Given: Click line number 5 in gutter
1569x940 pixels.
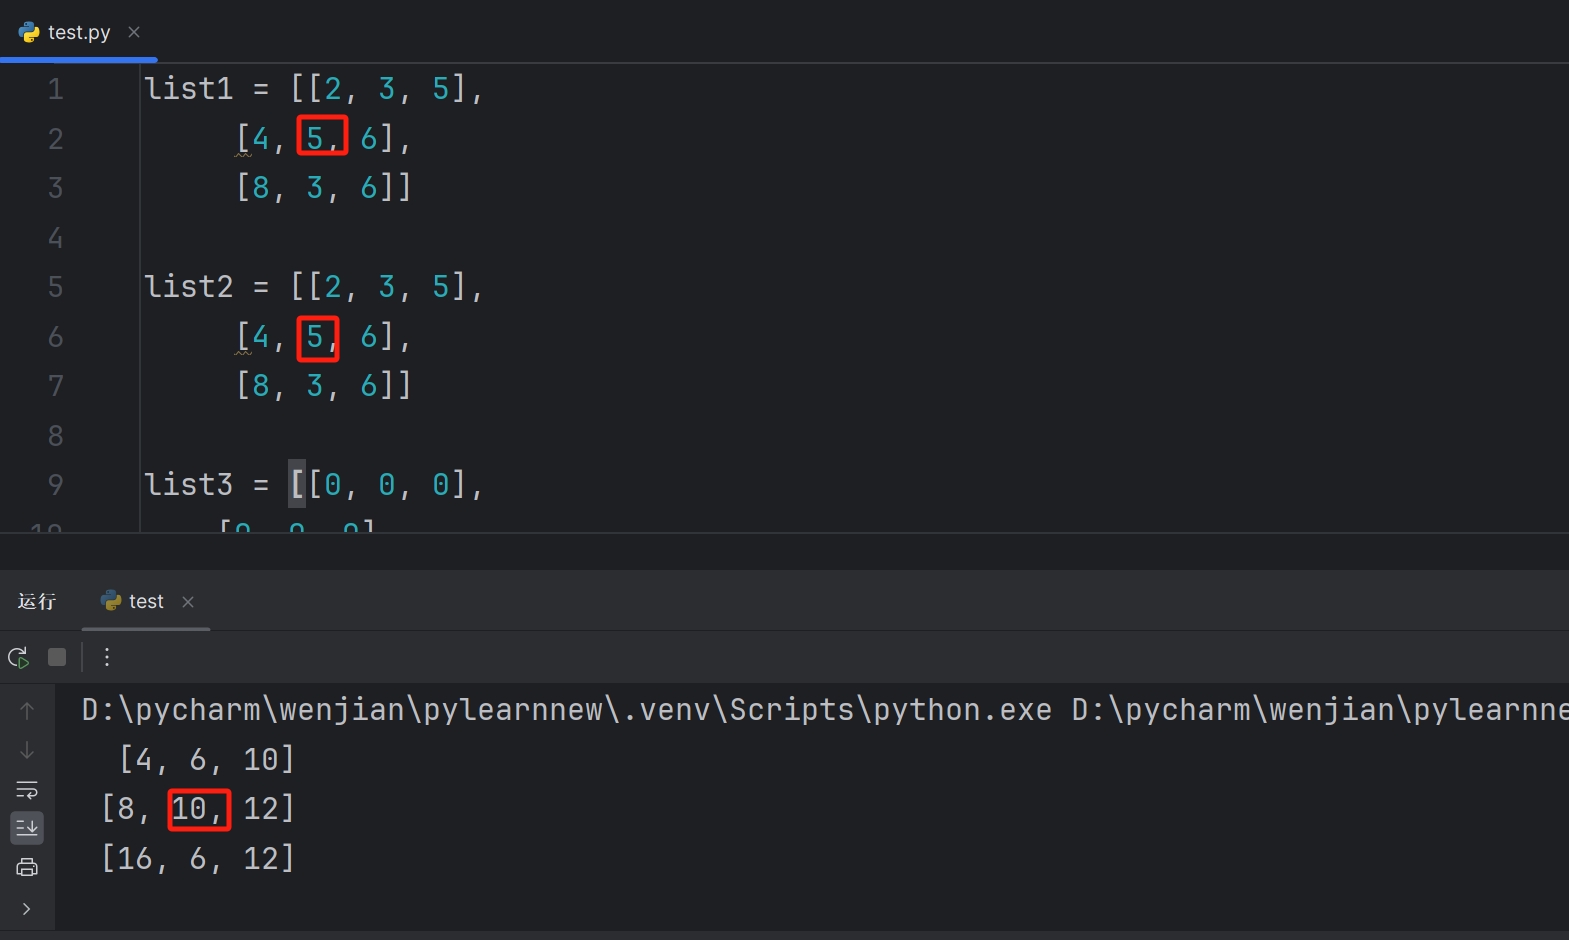Looking at the screenshot, I should pos(56,287).
